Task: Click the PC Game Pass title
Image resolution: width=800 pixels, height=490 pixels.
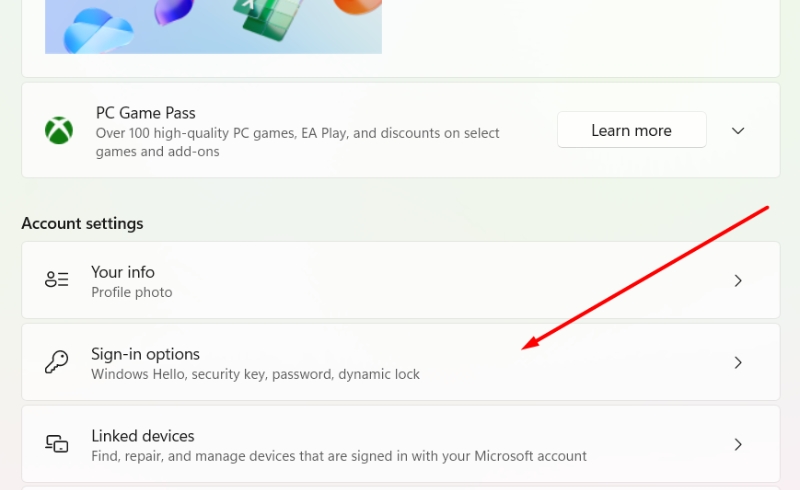Action: (146, 113)
